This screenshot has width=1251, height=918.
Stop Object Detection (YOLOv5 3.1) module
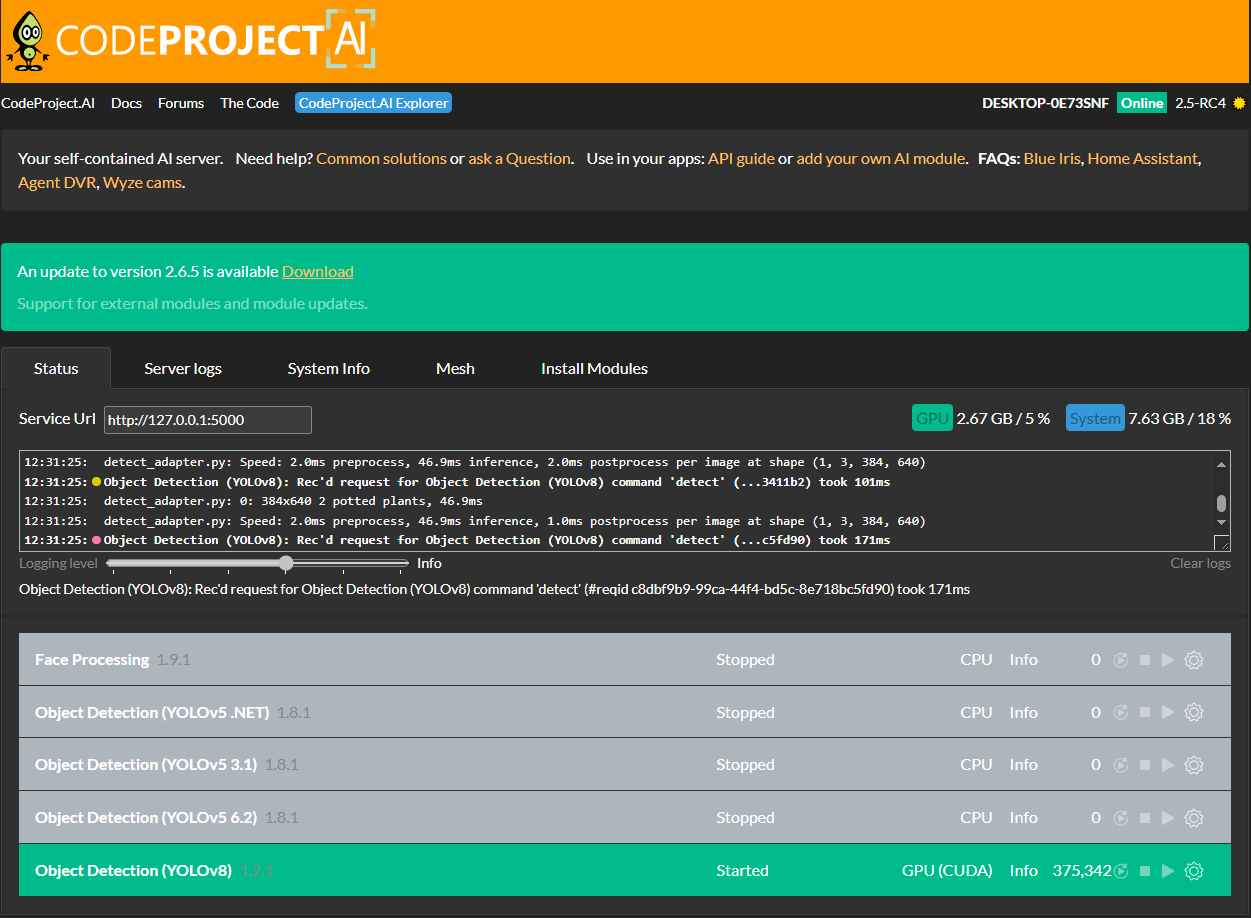(1145, 765)
